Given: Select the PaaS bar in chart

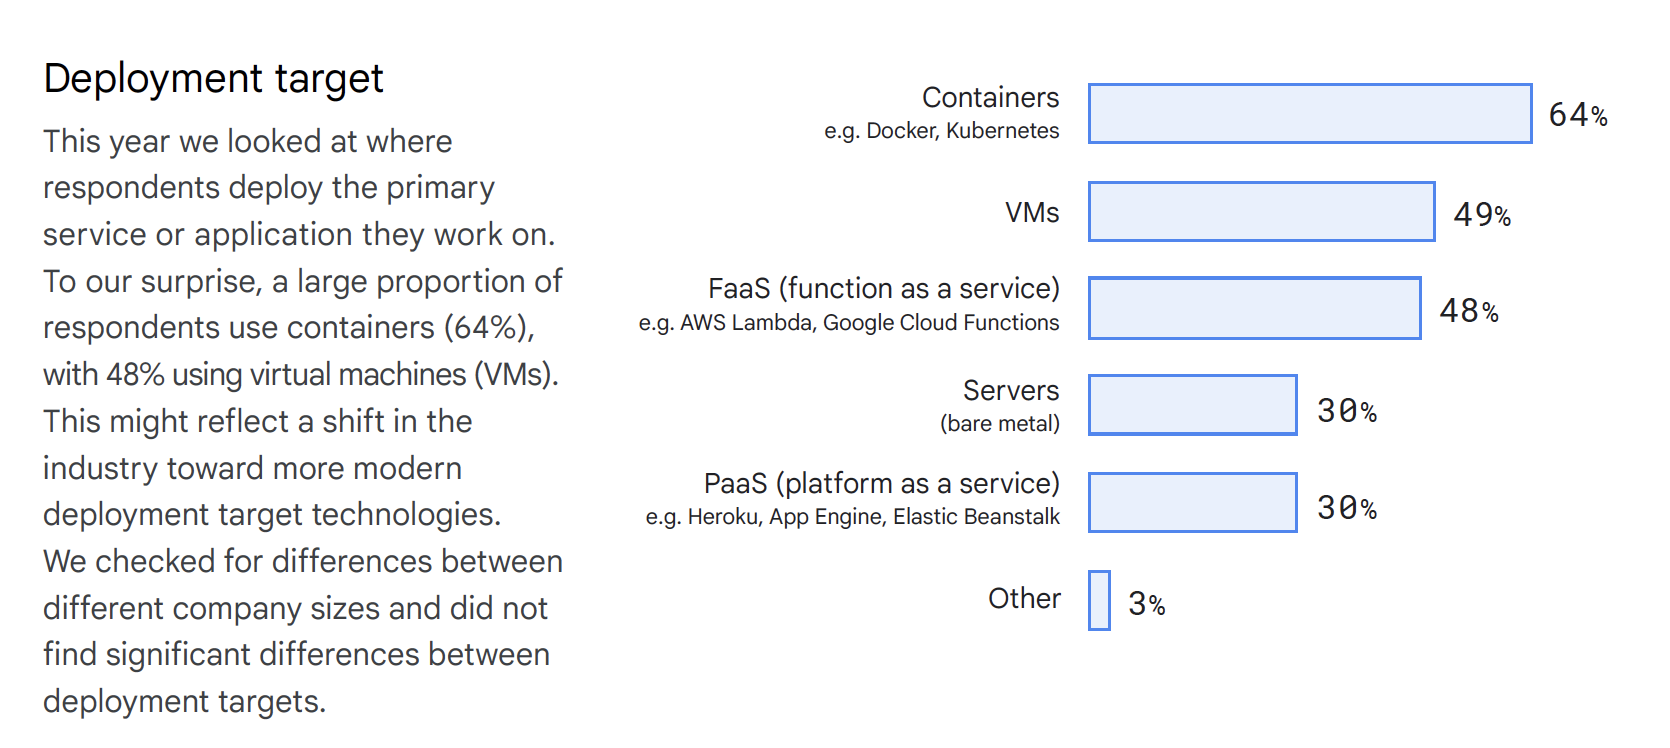Looking at the screenshot, I should (1193, 502).
